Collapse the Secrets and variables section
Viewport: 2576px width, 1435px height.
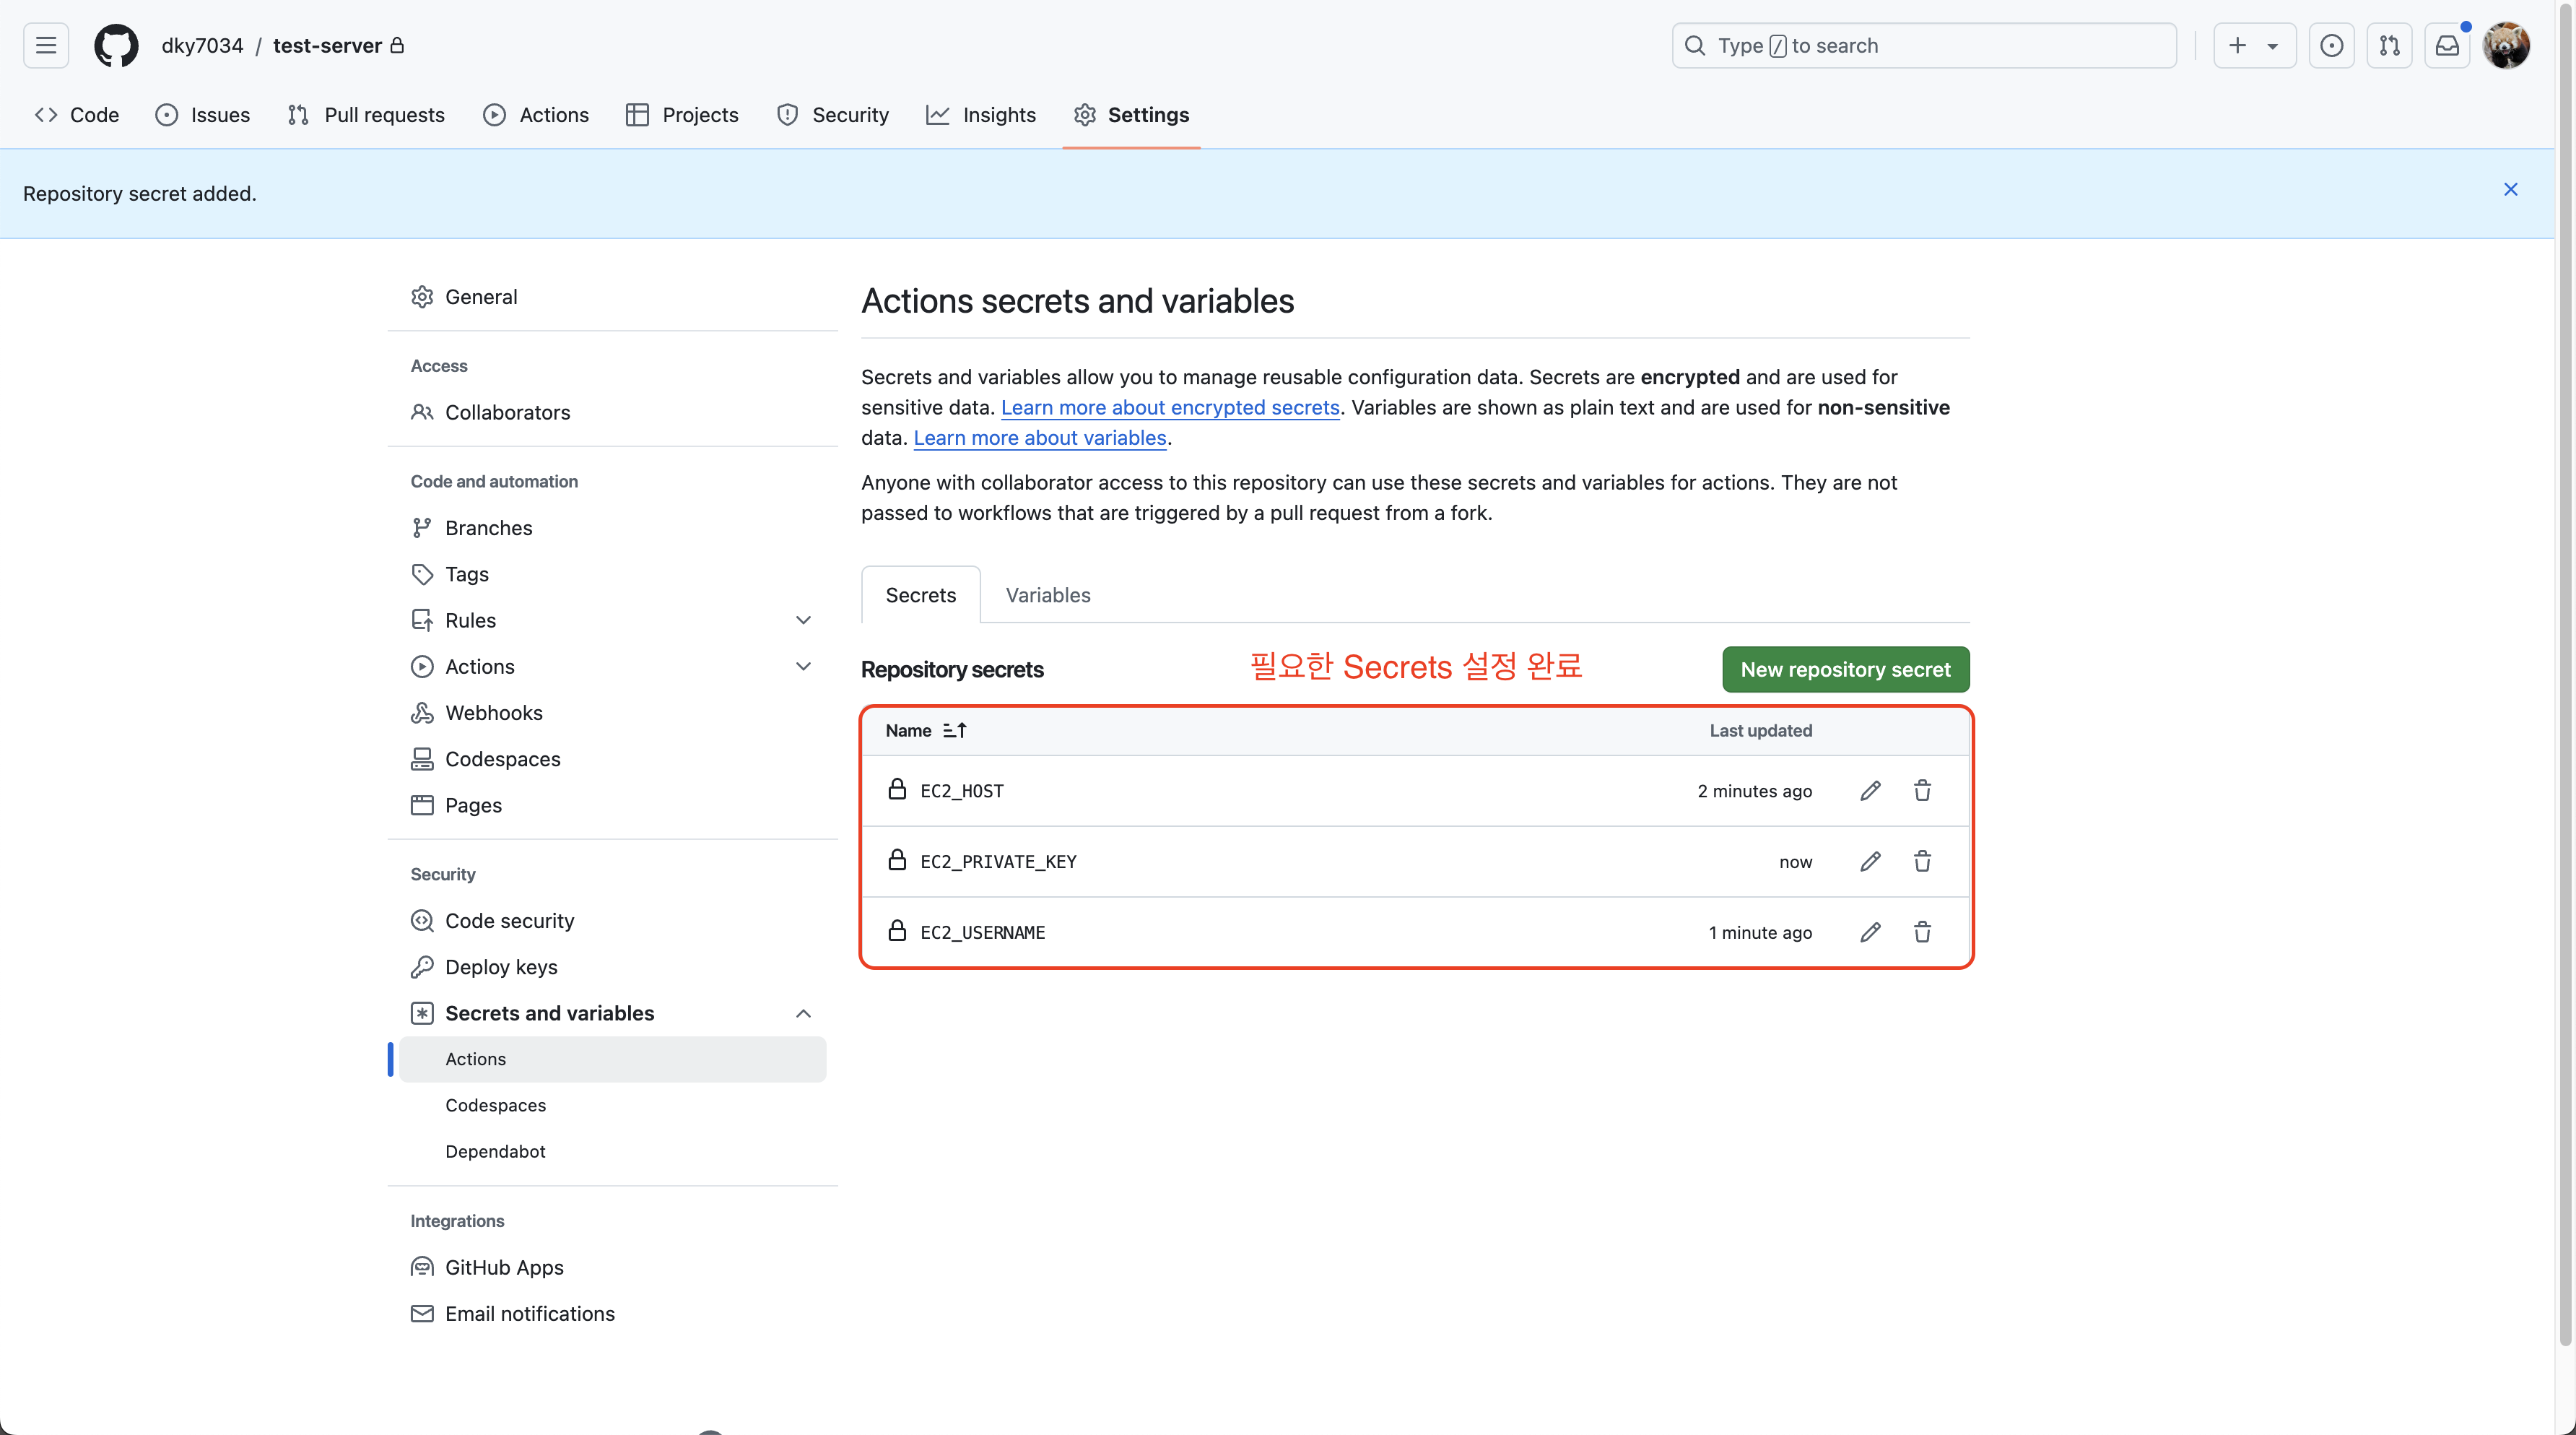point(803,1013)
